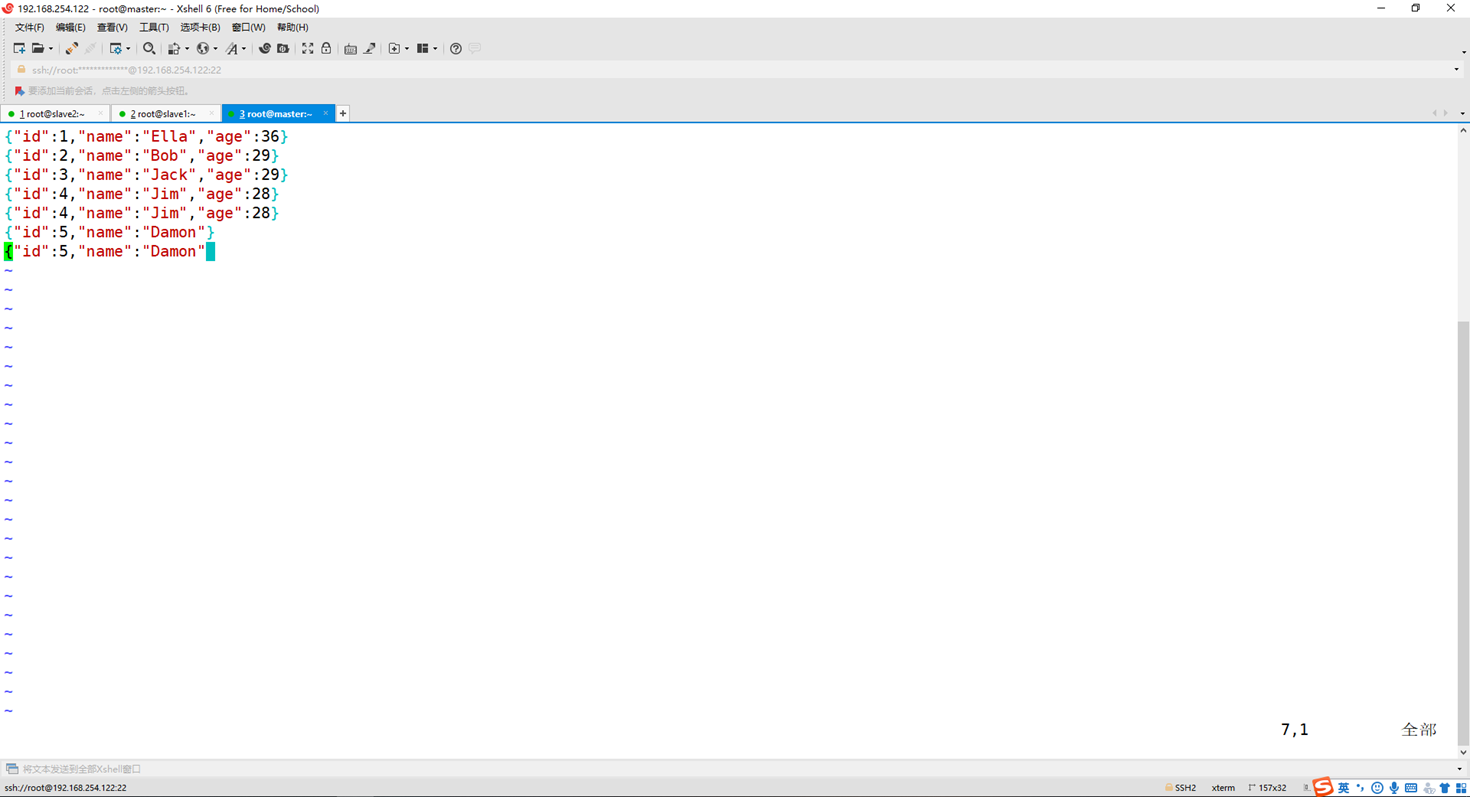Click the Full screen icon

click(308, 48)
